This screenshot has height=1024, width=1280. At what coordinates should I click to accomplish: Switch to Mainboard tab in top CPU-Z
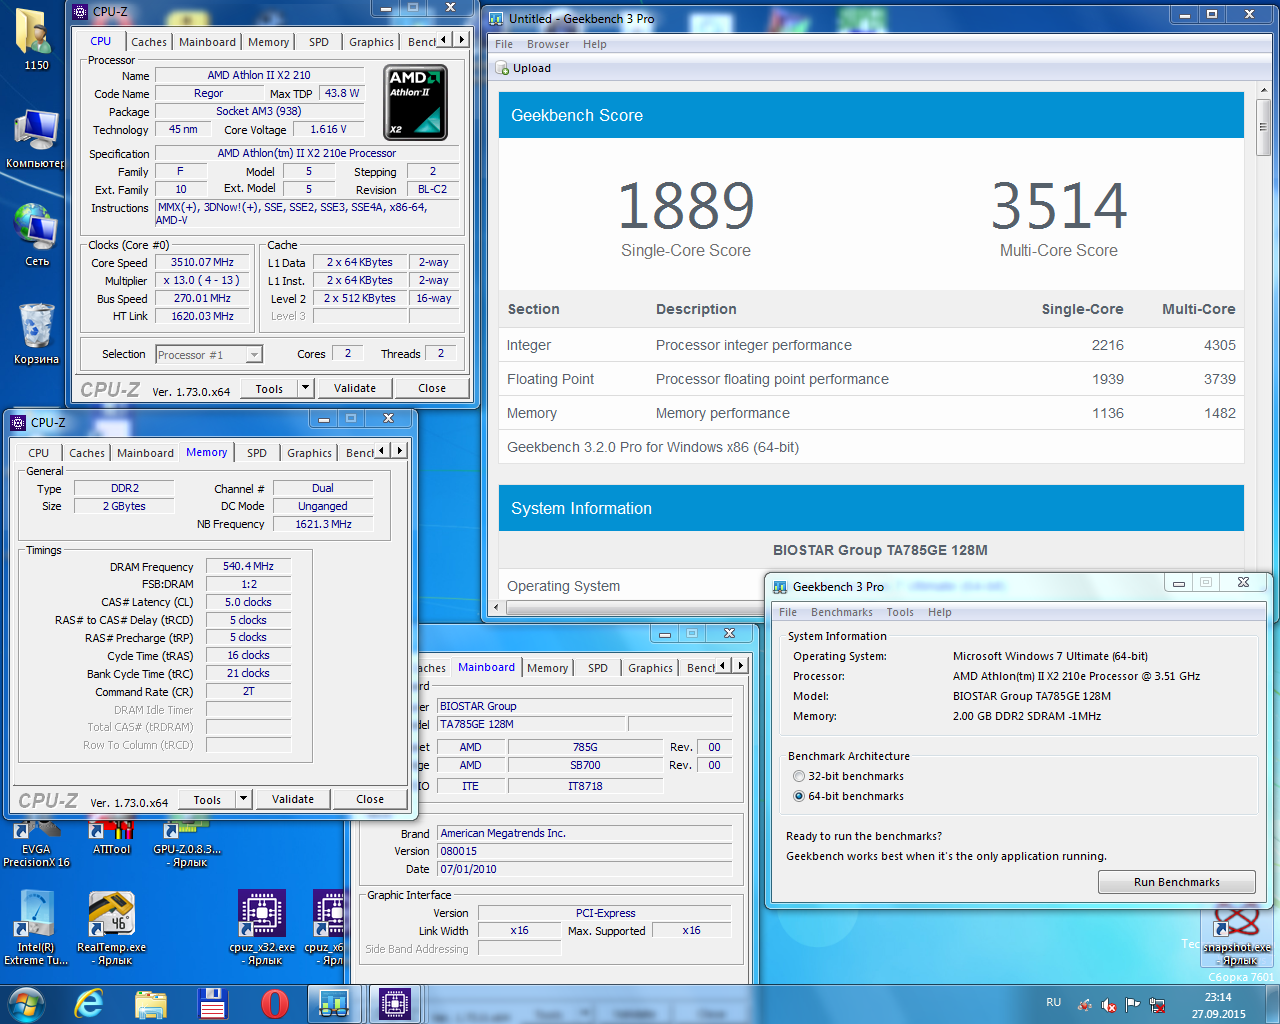pyautogui.click(x=207, y=42)
